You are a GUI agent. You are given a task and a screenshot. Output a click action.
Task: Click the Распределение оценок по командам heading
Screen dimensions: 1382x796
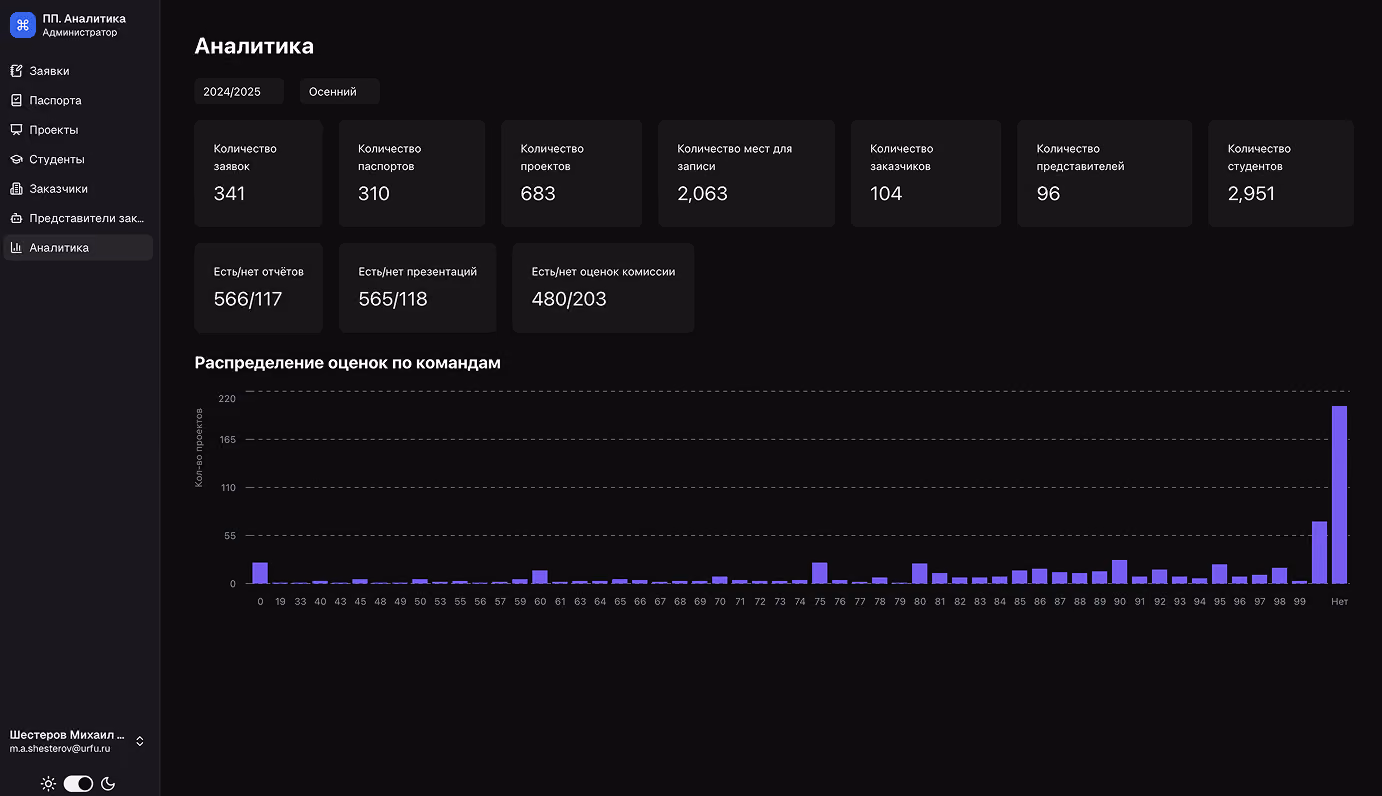tap(348, 363)
